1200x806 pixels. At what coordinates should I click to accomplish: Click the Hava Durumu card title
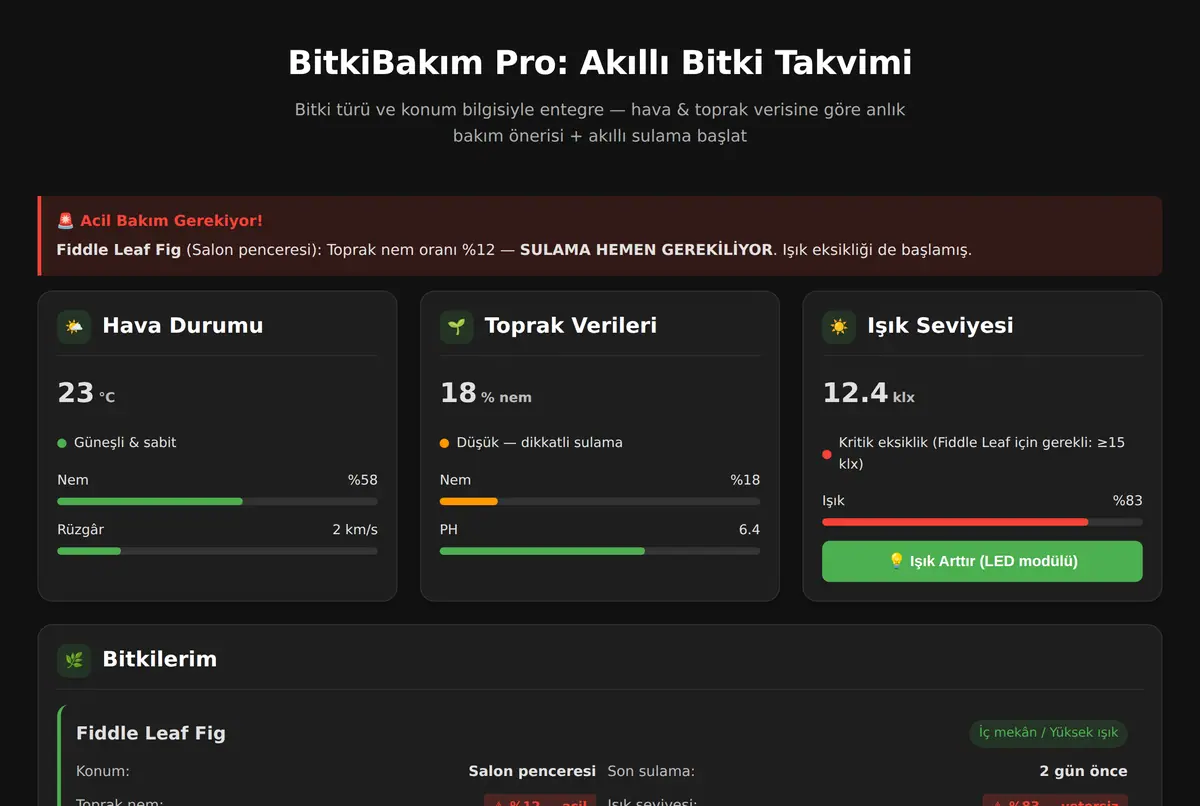(x=183, y=326)
